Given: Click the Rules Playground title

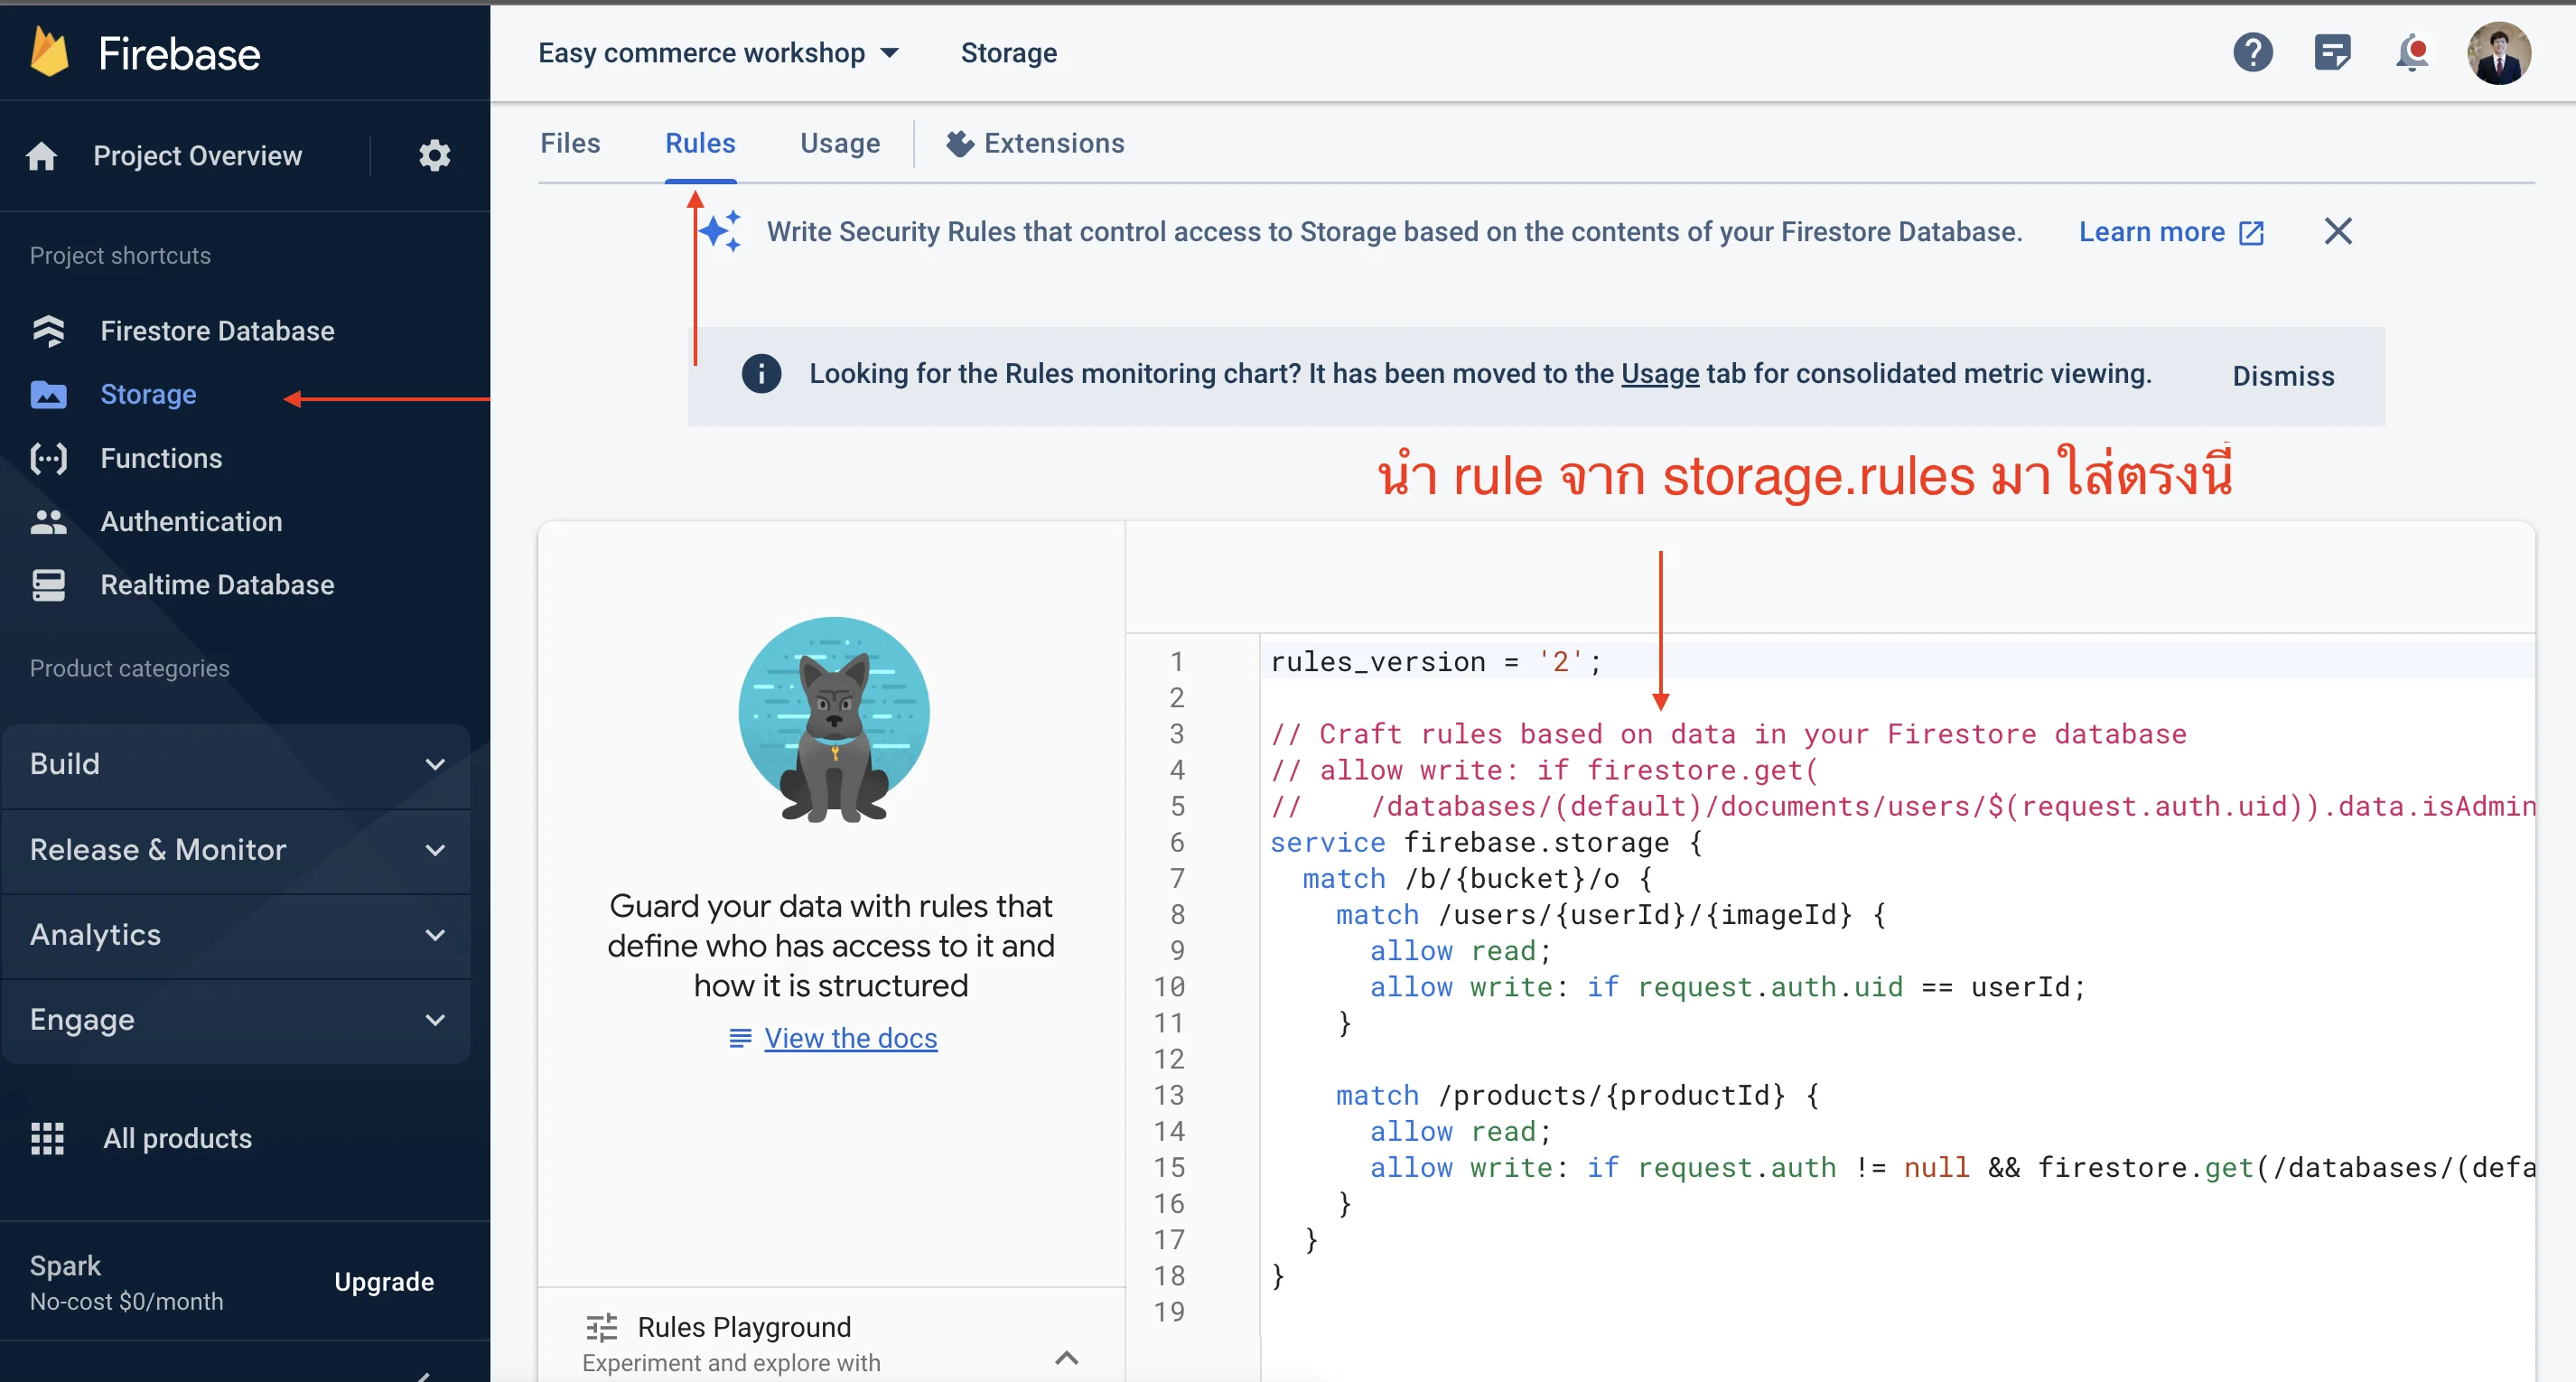Looking at the screenshot, I should click(744, 1327).
